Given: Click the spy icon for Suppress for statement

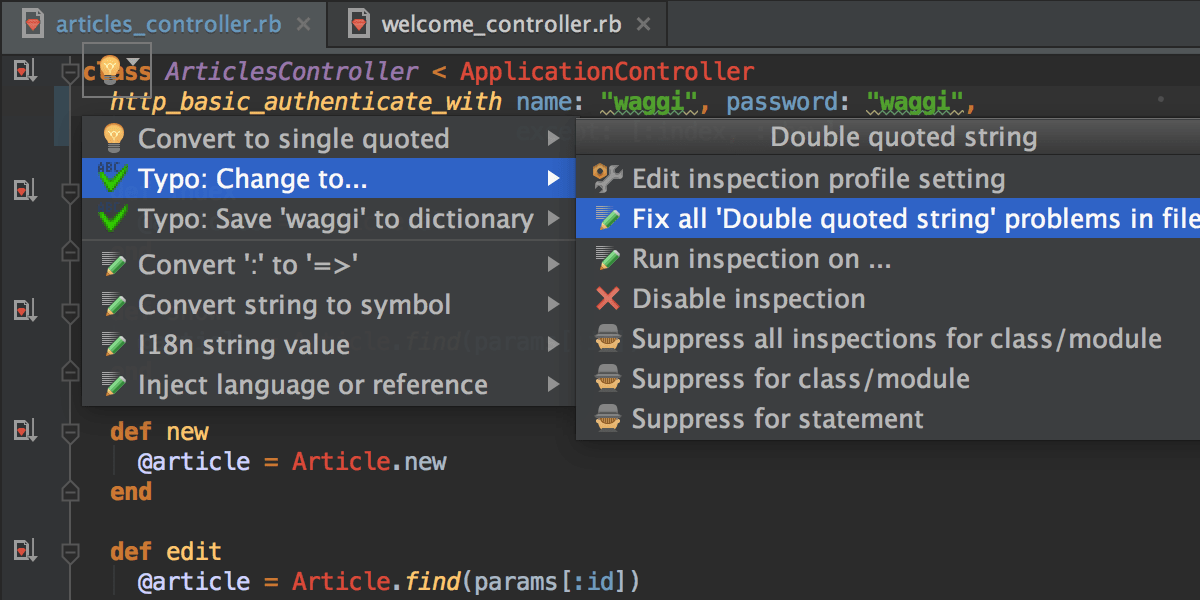Looking at the screenshot, I should pos(607,419).
